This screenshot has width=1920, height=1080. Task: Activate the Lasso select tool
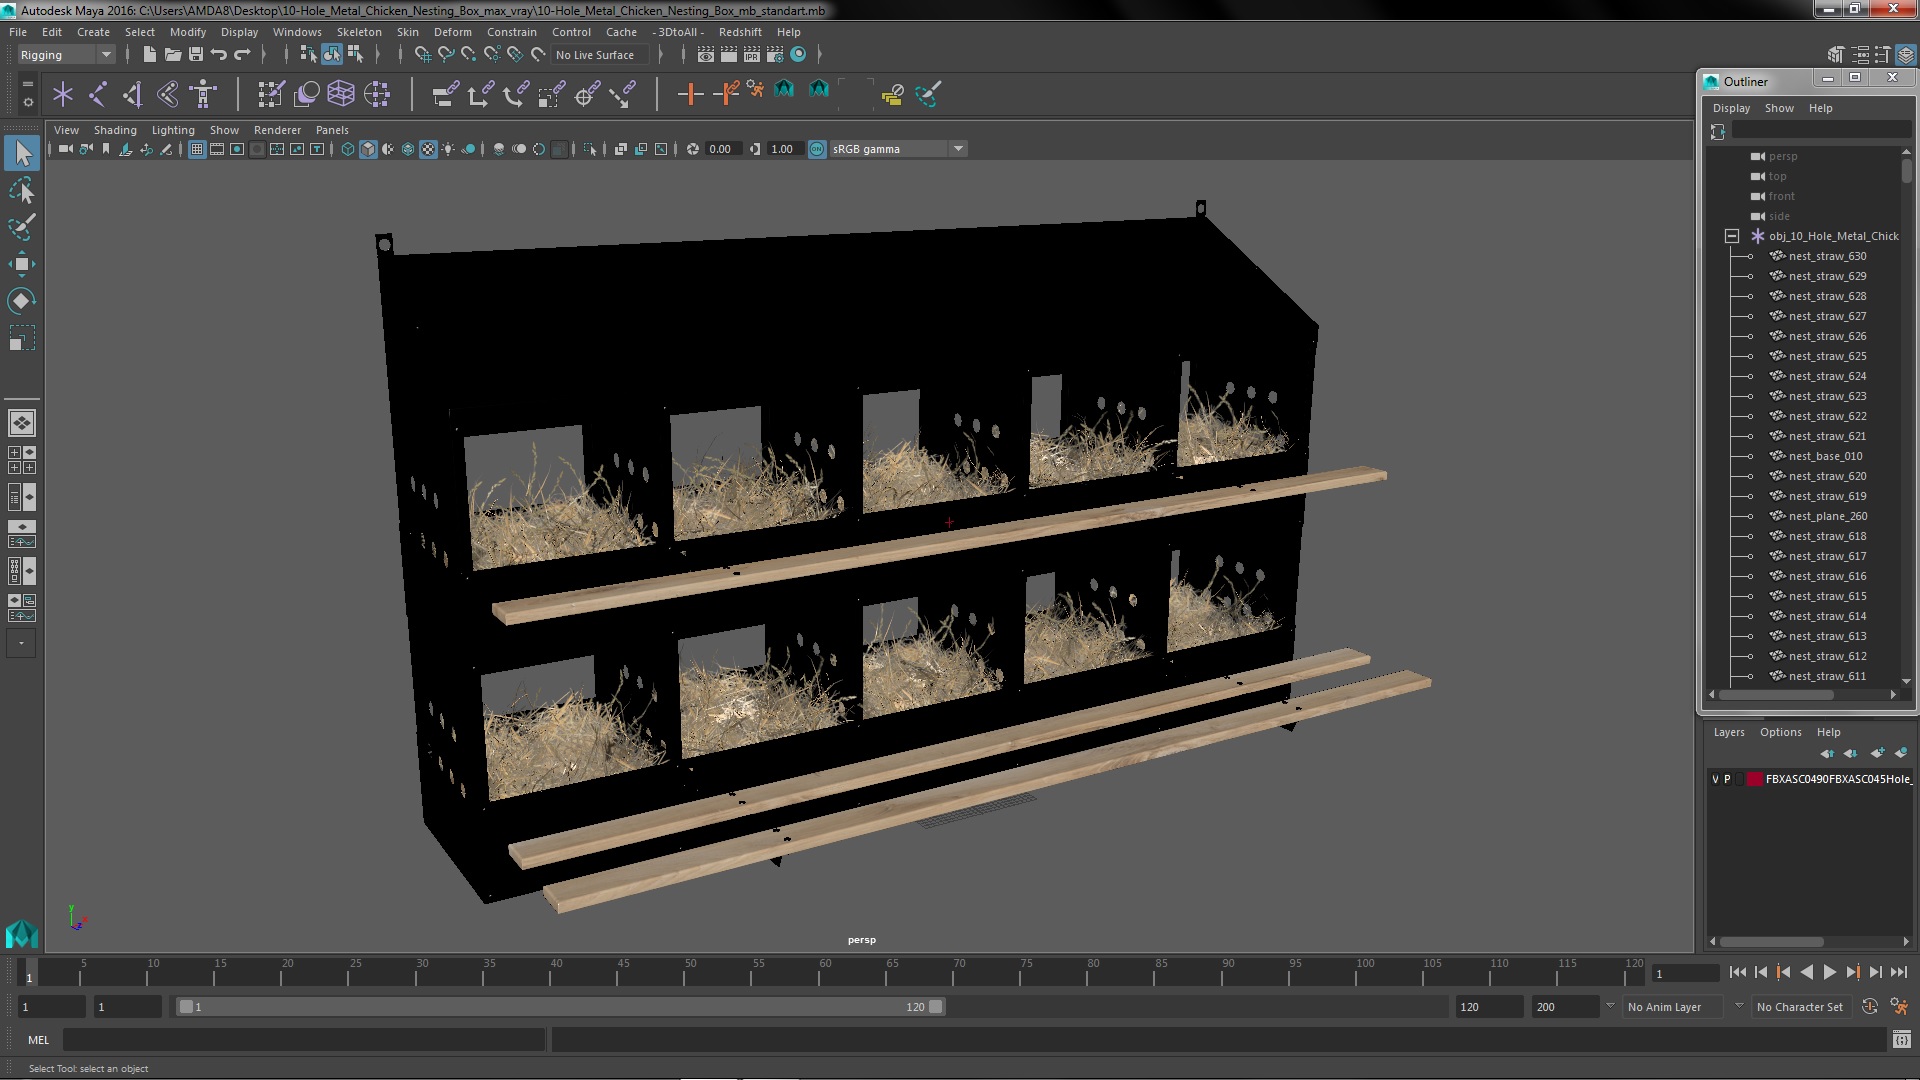click(21, 190)
